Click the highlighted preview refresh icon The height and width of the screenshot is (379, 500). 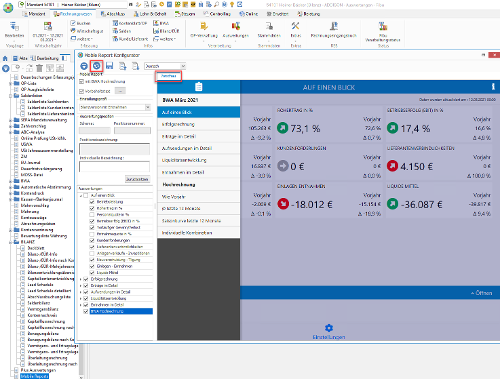click(97, 66)
